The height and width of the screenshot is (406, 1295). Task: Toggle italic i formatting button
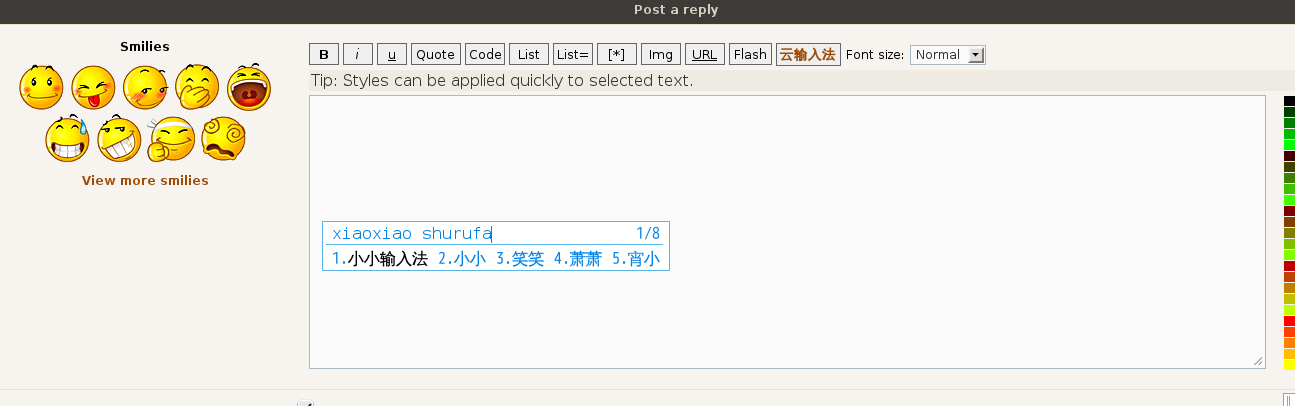[x=358, y=55]
